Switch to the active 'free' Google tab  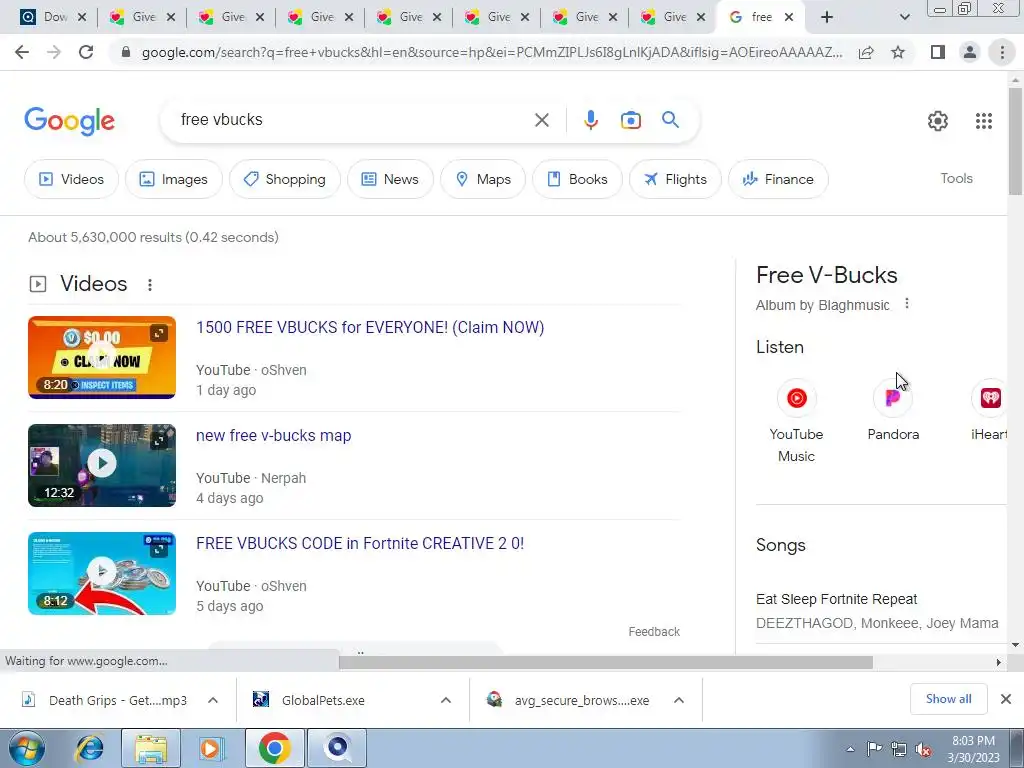pyautogui.click(x=760, y=18)
